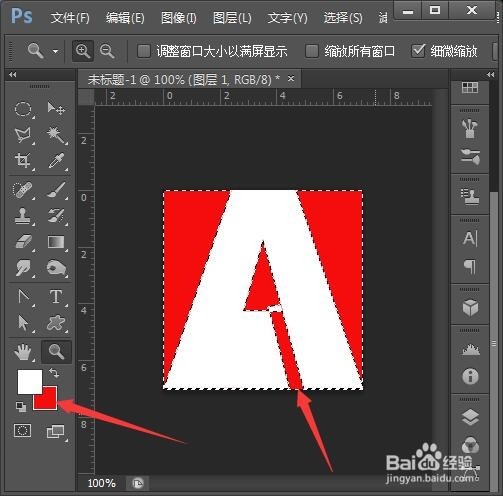
Task: Select the Gradient tool
Action: [x=56, y=242]
